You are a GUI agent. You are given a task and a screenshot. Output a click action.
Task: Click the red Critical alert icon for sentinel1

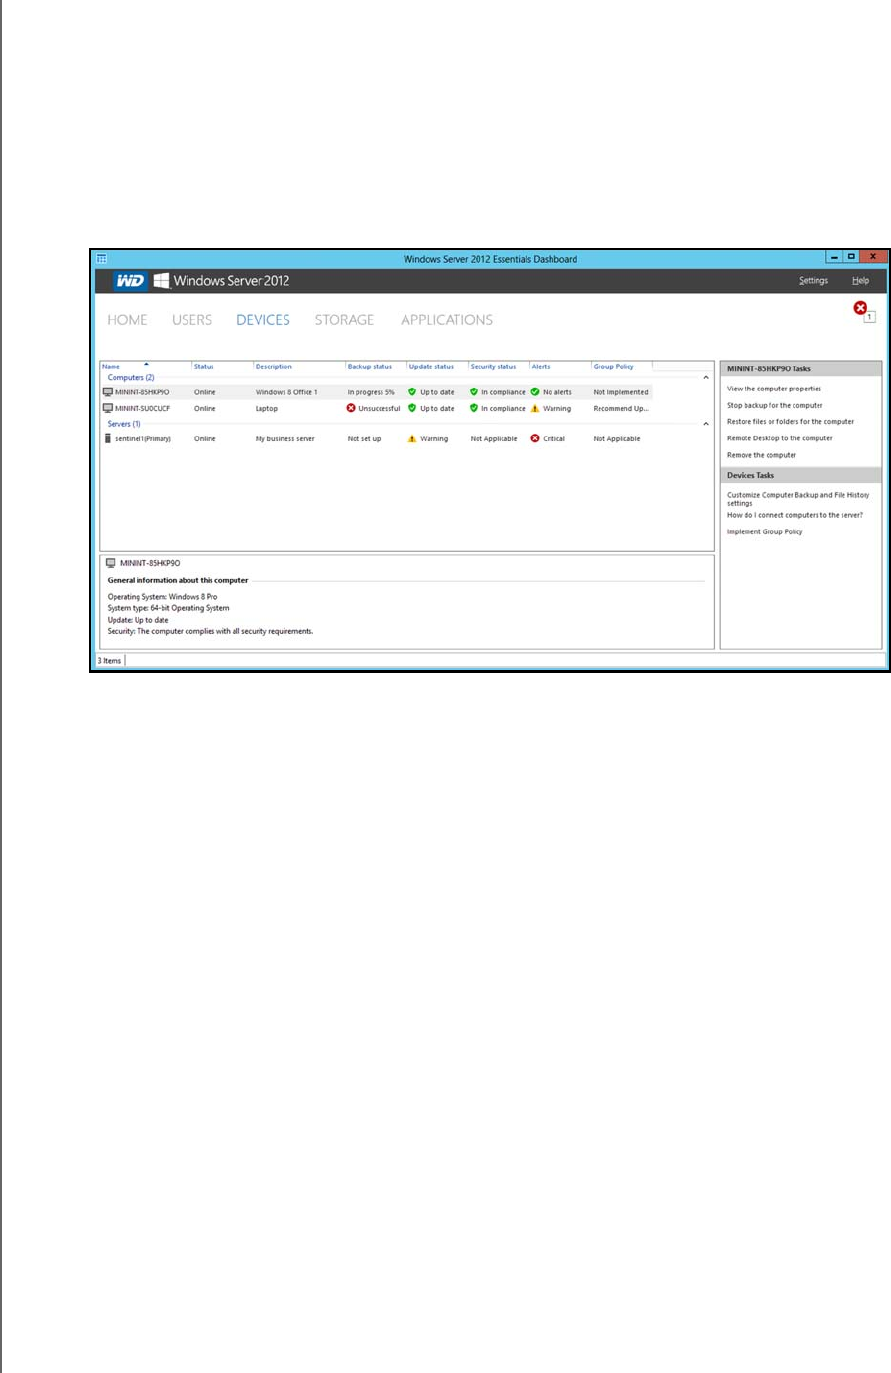point(535,439)
